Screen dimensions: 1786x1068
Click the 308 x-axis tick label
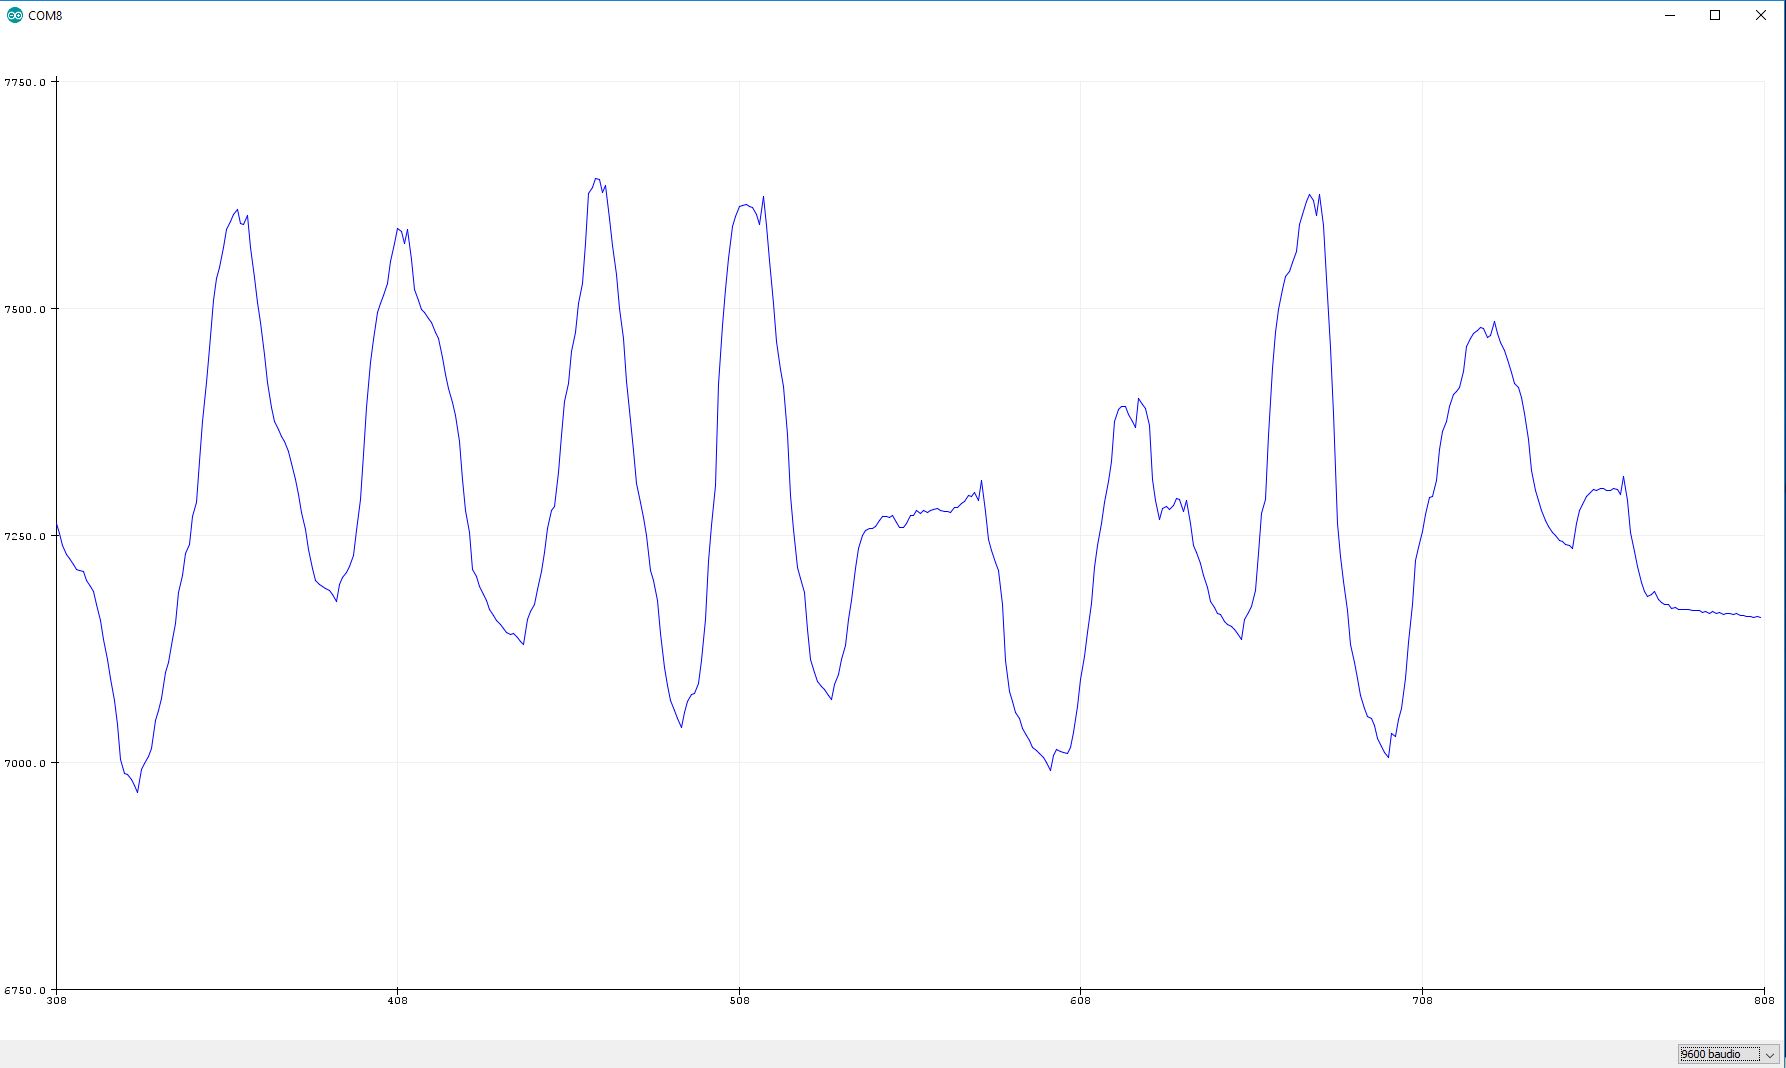pos(56,1000)
